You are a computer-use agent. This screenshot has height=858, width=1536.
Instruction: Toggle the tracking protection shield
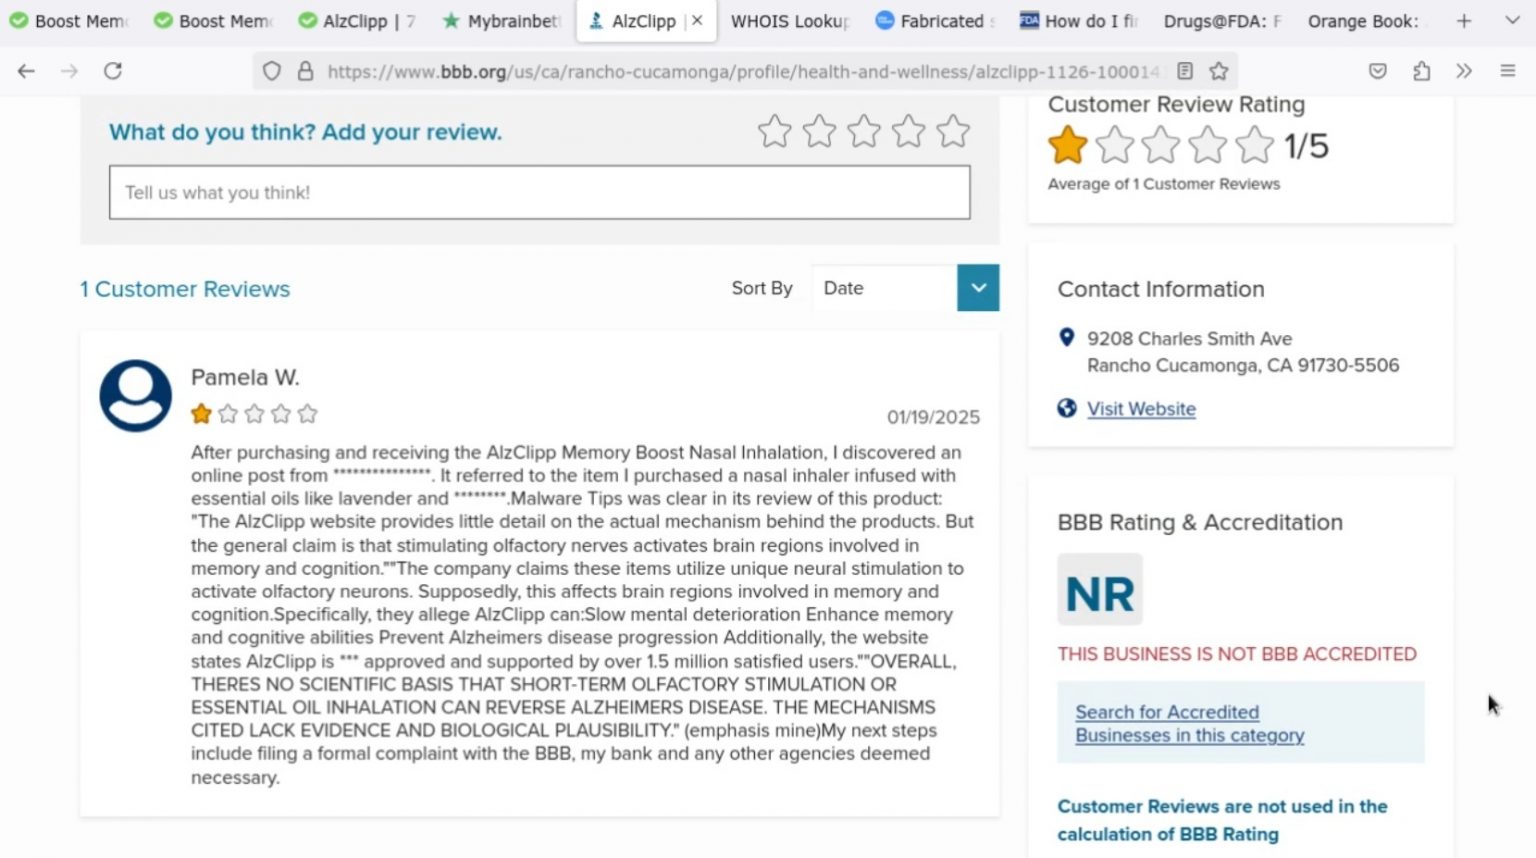click(x=271, y=71)
